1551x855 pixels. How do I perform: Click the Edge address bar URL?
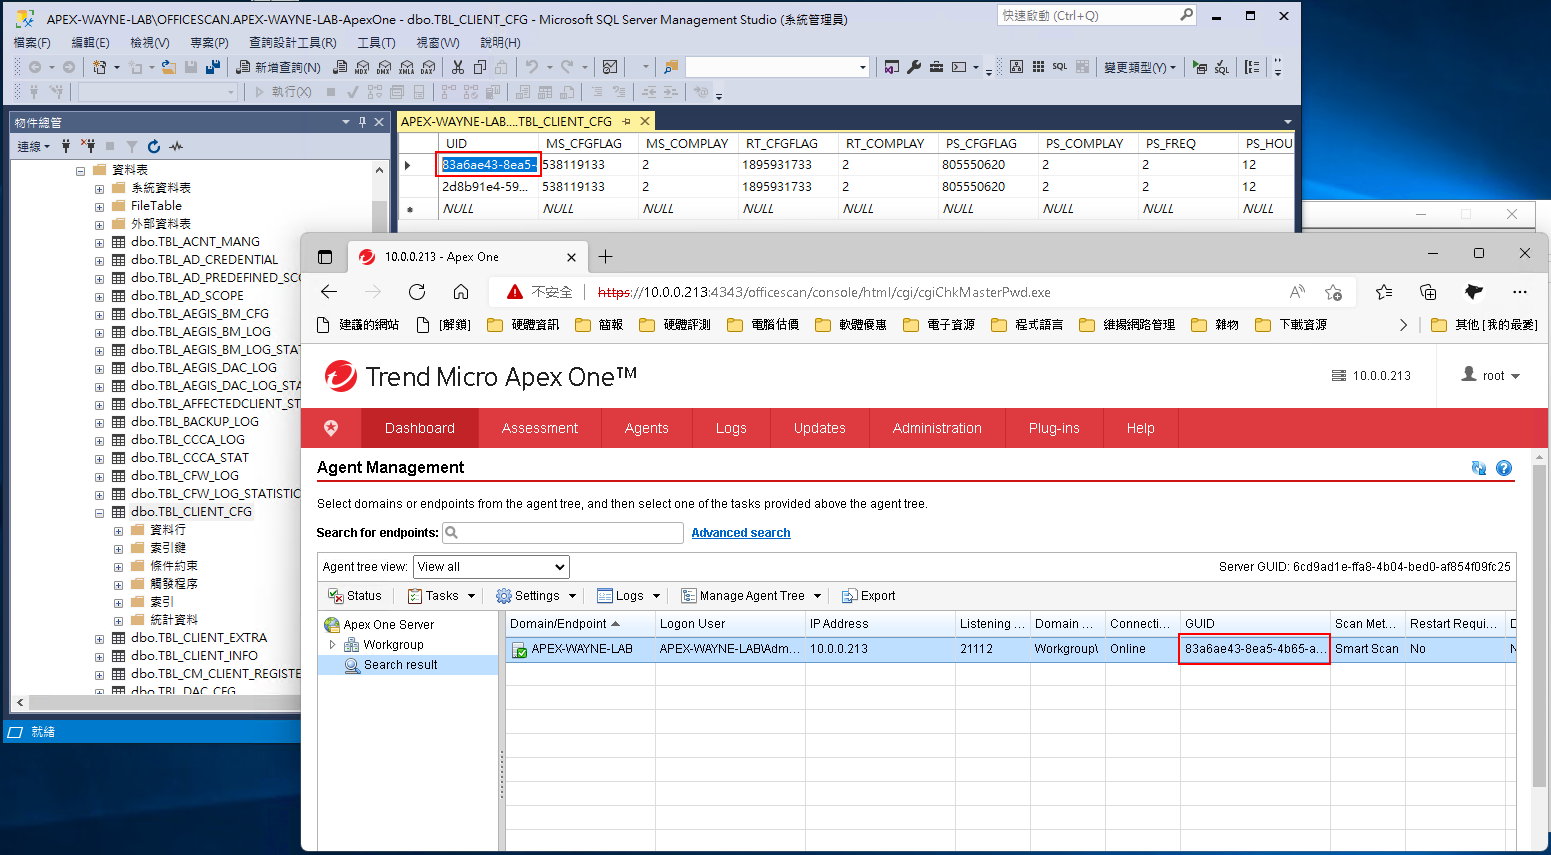[x=824, y=292]
